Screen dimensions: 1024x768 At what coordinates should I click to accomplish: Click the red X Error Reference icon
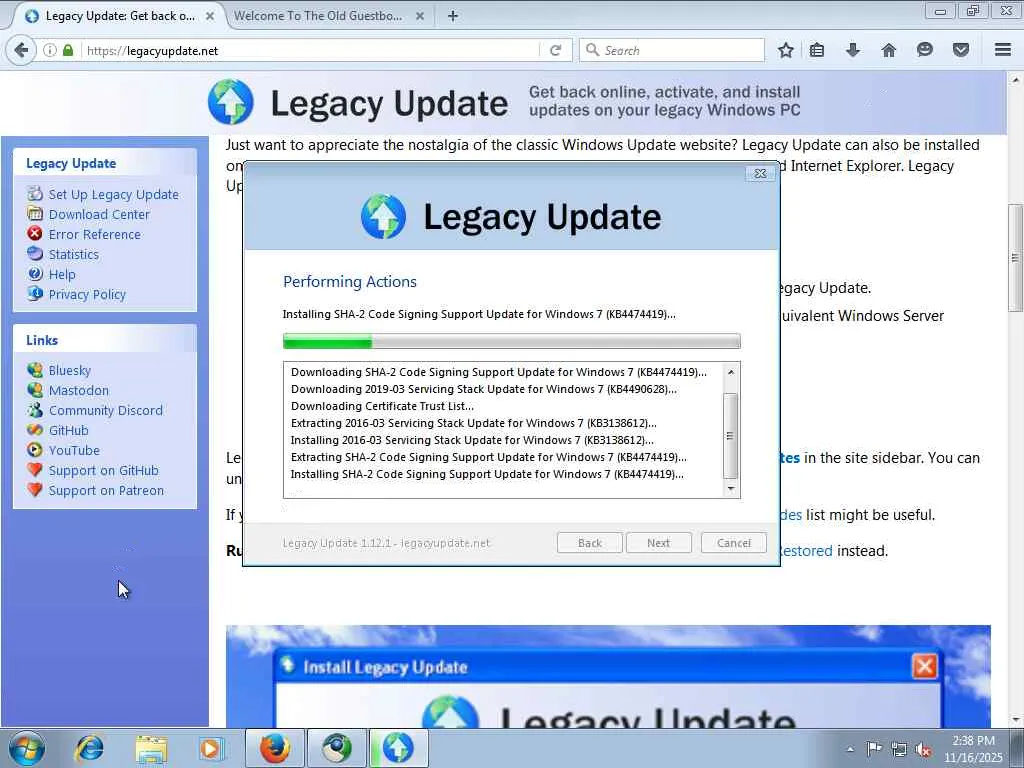coord(35,233)
